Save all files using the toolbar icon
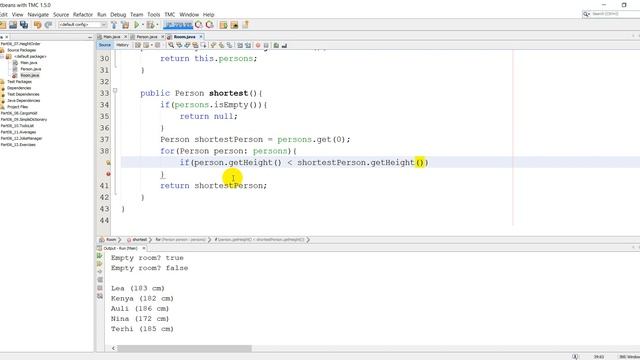Viewport: 640px width, 360px height. tap(24, 25)
